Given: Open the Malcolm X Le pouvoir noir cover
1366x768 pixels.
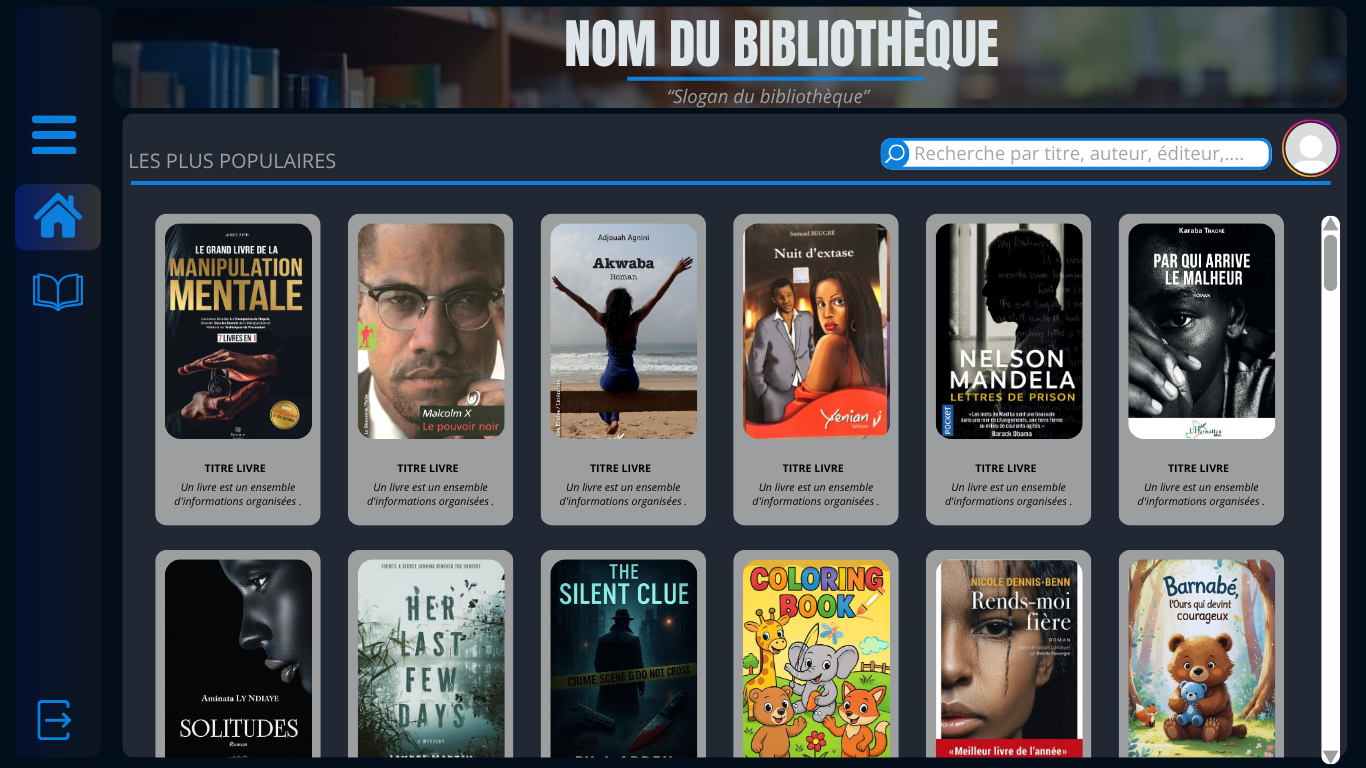Looking at the screenshot, I should point(431,331).
